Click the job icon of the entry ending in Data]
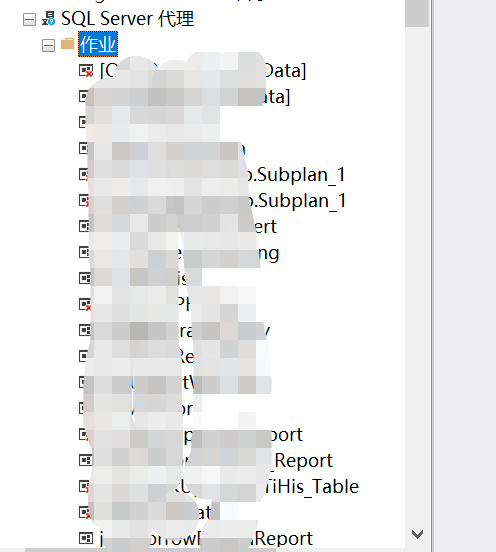Screen dimensions: 496x552 tap(86, 70)
